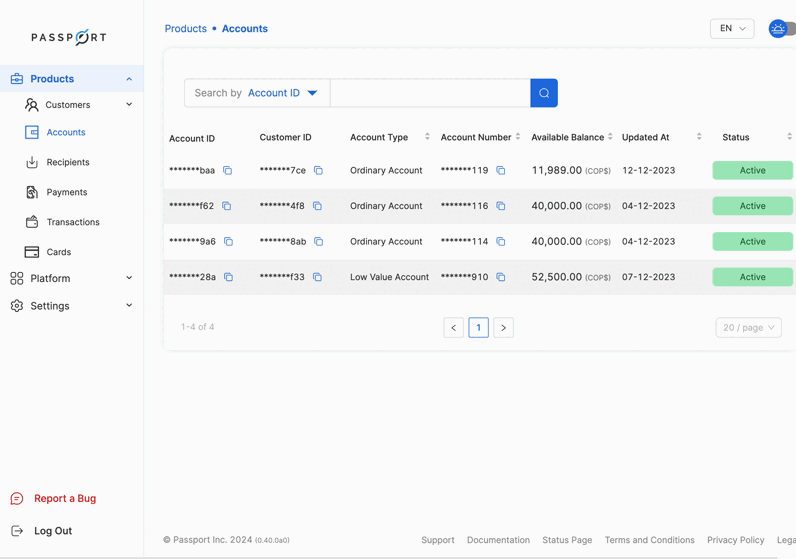Sort by Account Number column
This screenshot has width=796, height=559.
click(x=518, y=137)
